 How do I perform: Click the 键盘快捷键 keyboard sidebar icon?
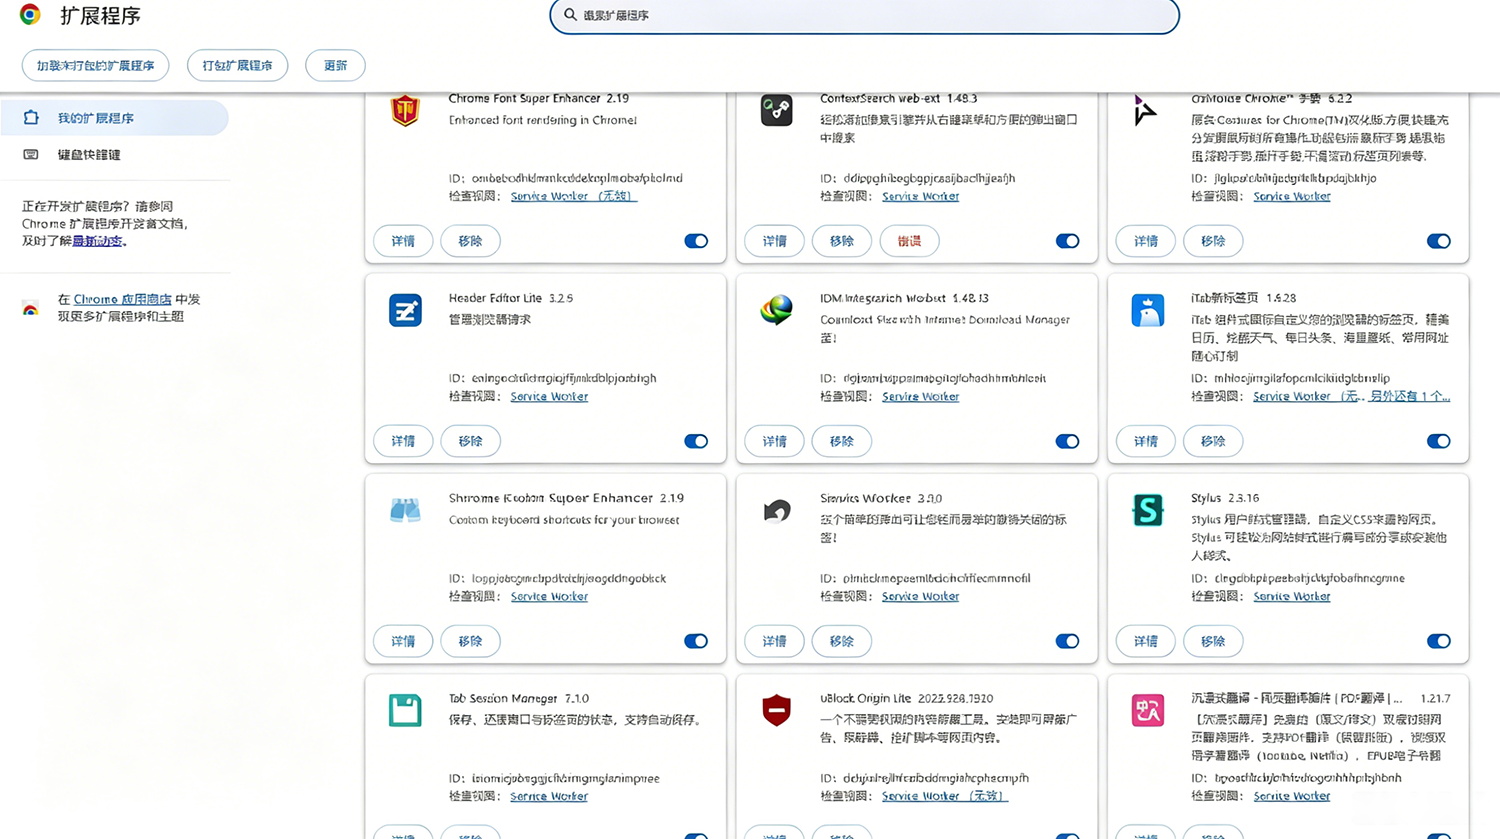[31, 155]
